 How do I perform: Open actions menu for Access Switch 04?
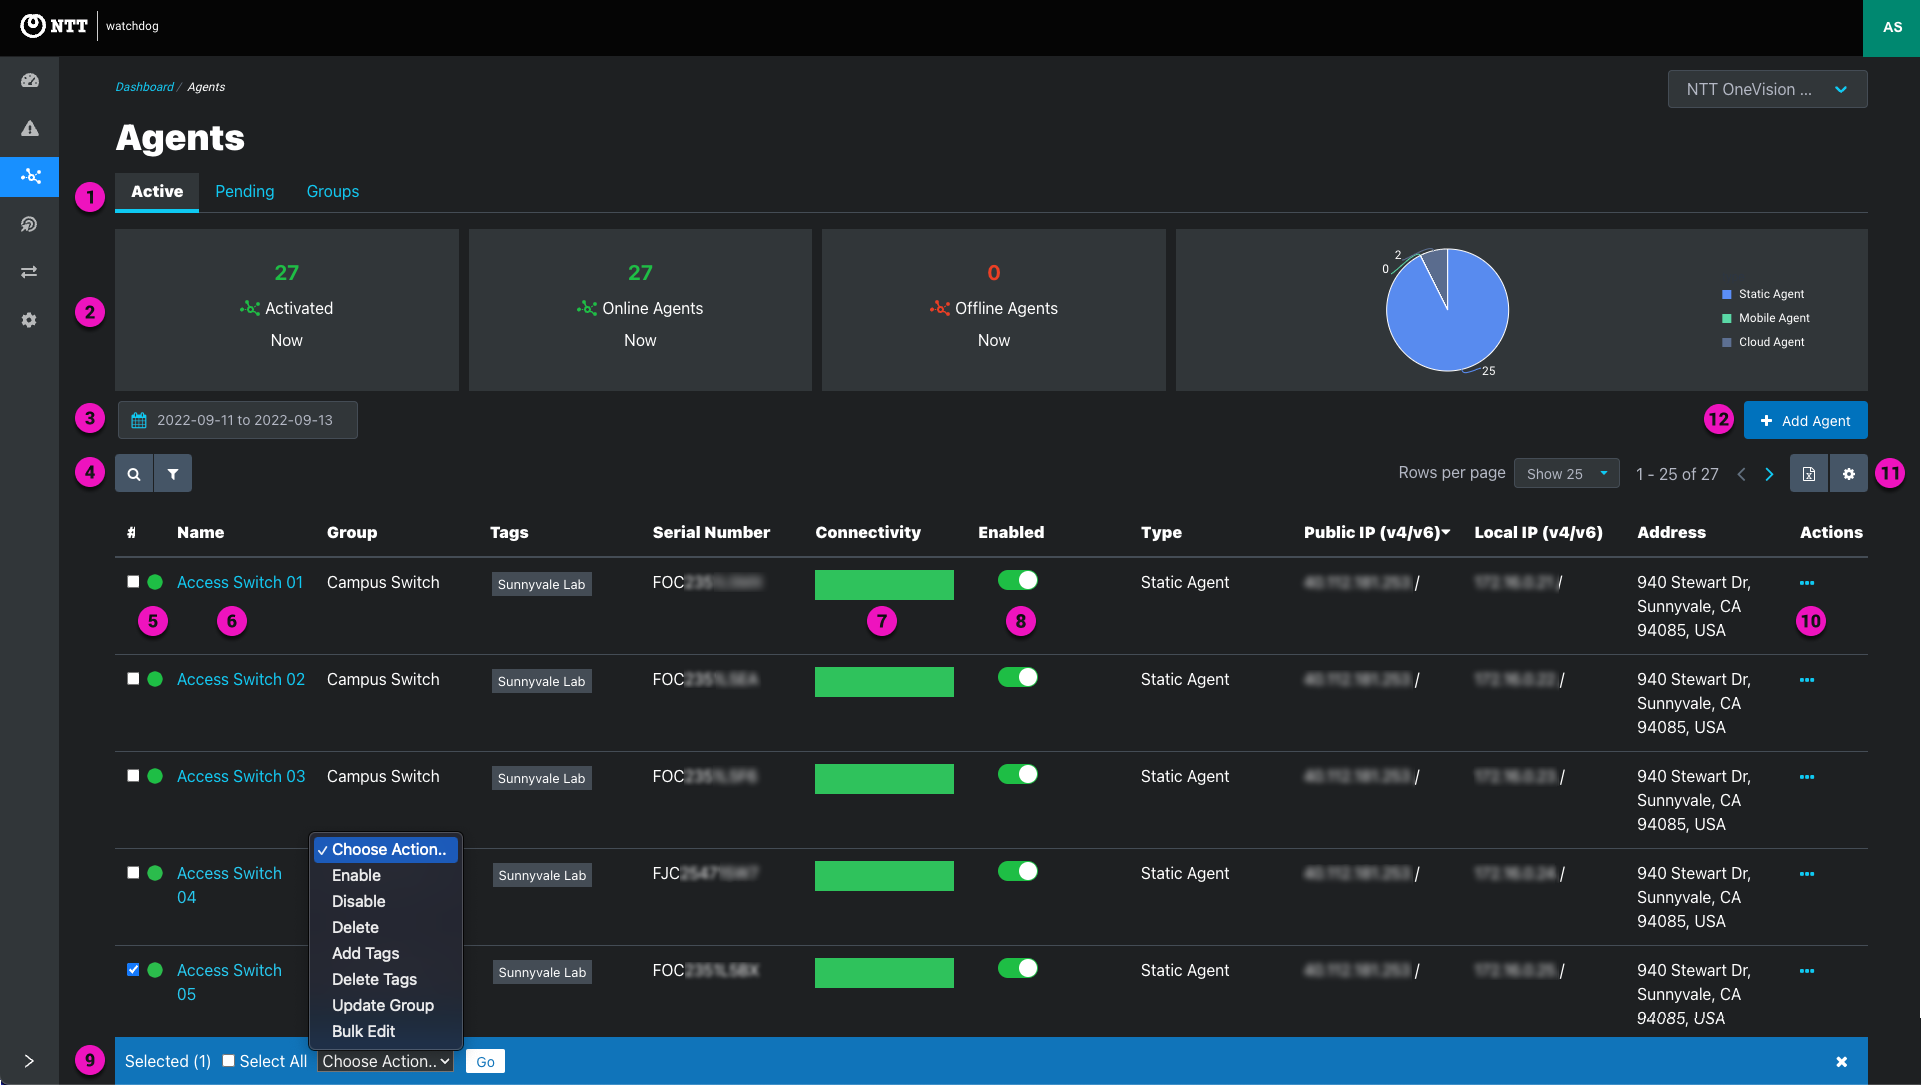click(1807, 874)
